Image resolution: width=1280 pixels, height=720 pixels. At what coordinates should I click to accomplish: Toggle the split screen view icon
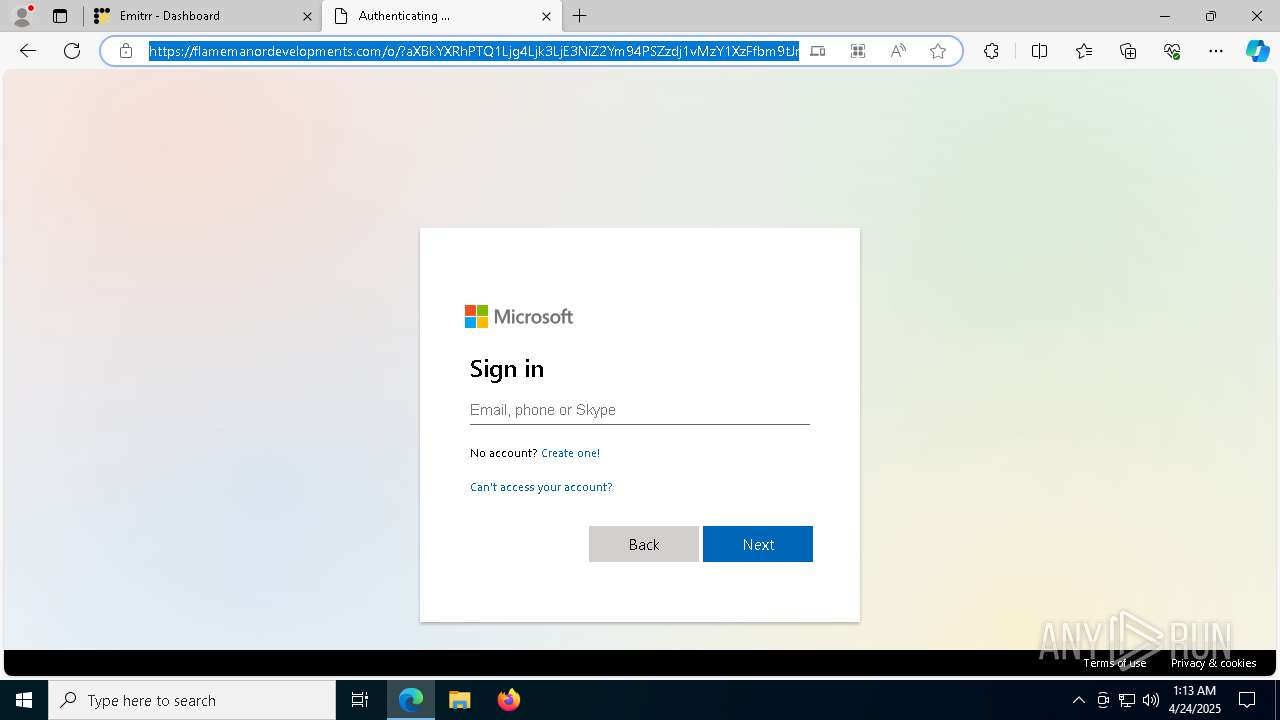1039,51
